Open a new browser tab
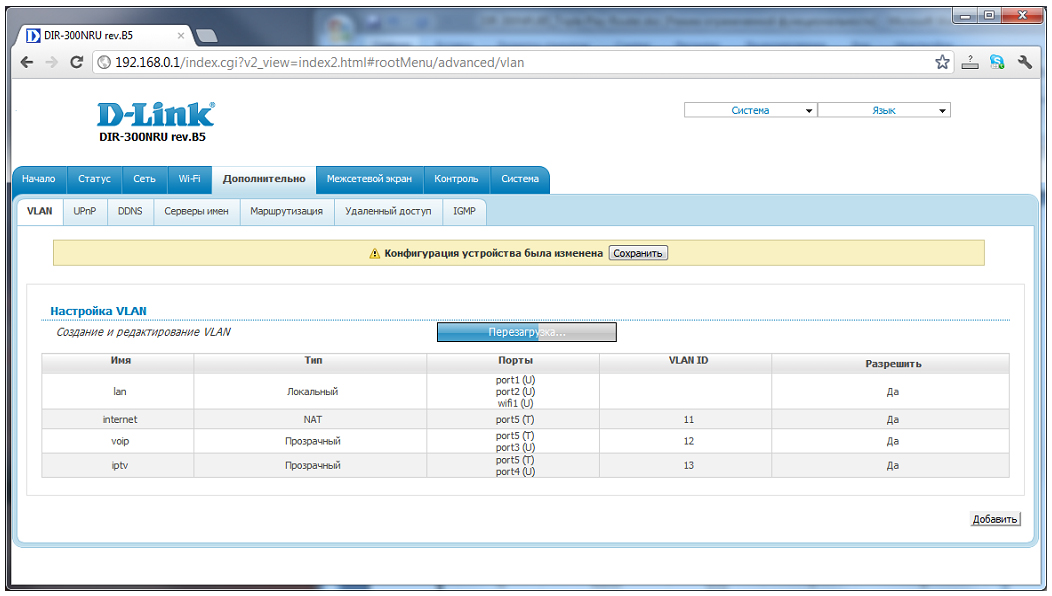This screenshot has height=596, width=1052. pos(207,36)
